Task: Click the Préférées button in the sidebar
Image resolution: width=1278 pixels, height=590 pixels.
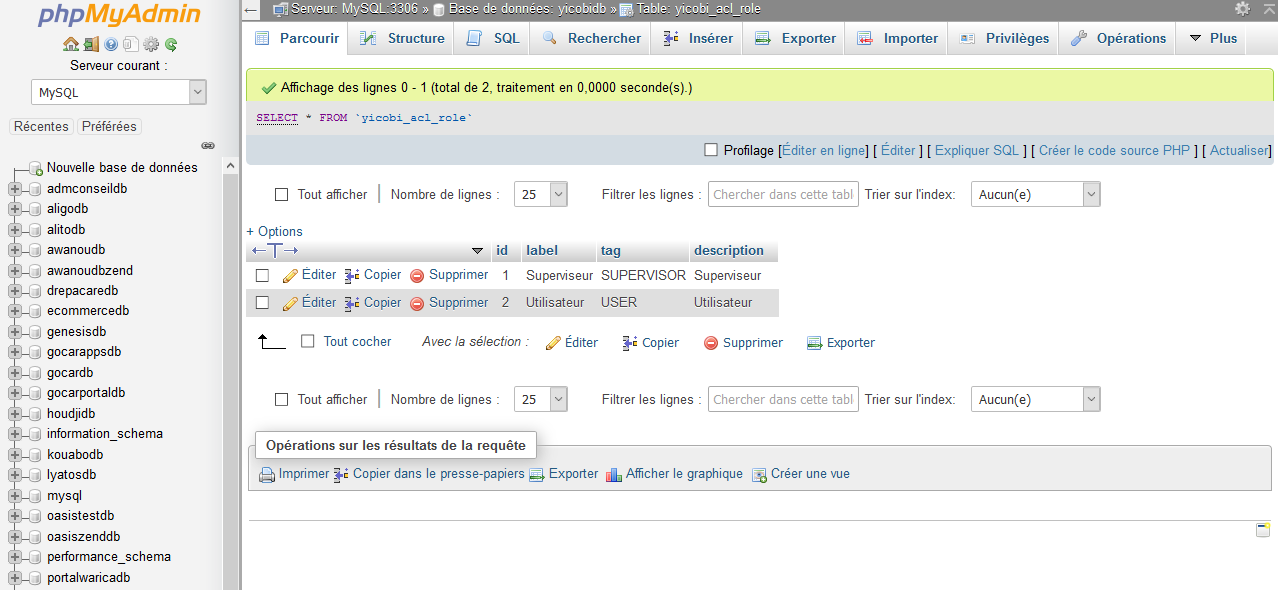Action: coord(109,126)
